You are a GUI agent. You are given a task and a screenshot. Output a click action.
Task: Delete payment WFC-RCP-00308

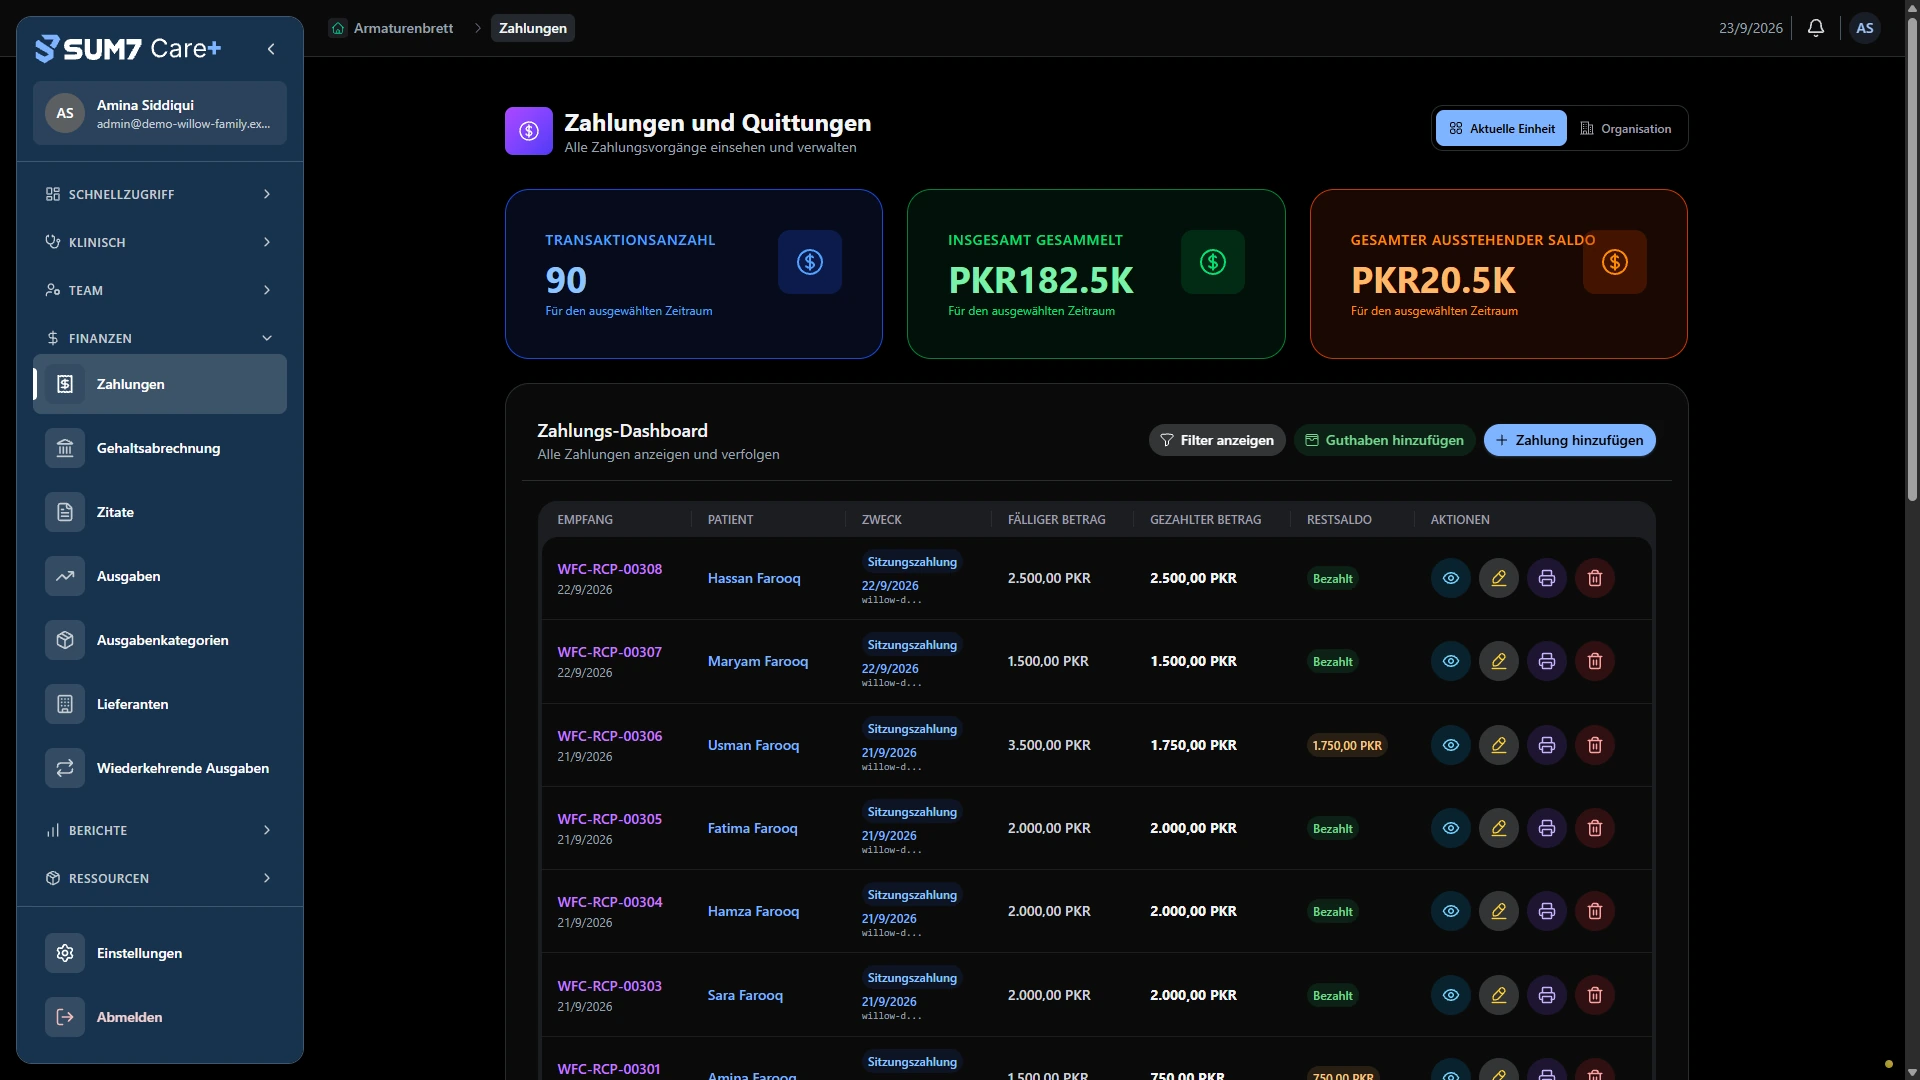1595,578
